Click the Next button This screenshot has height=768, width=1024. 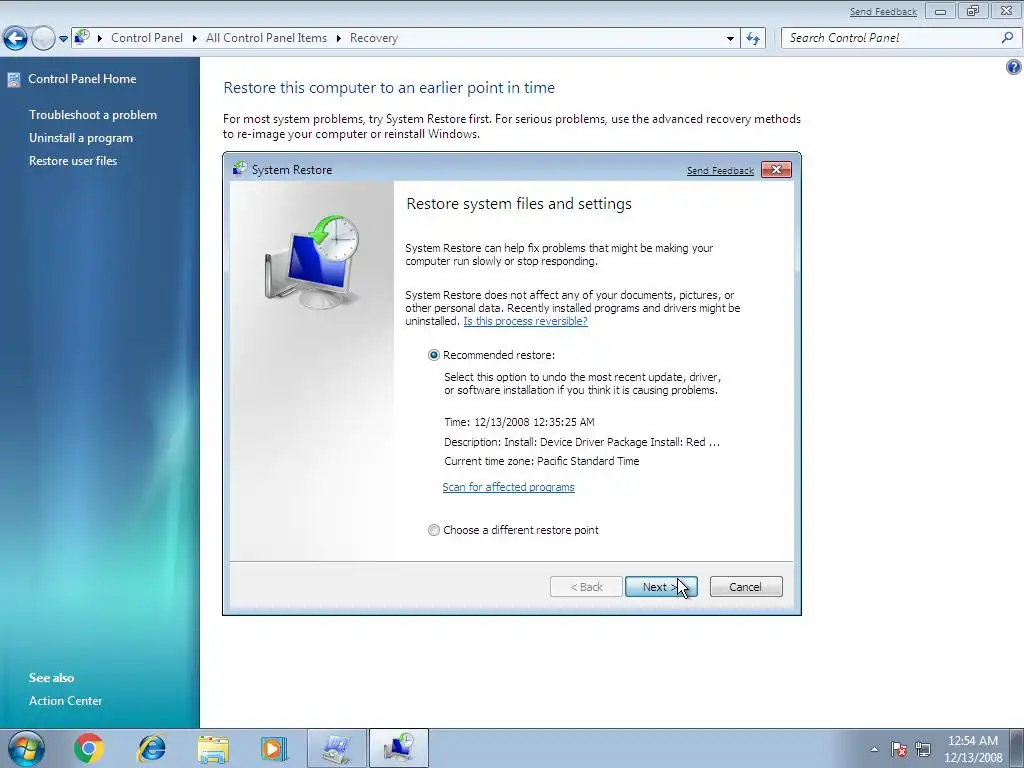tap(661, 587)
